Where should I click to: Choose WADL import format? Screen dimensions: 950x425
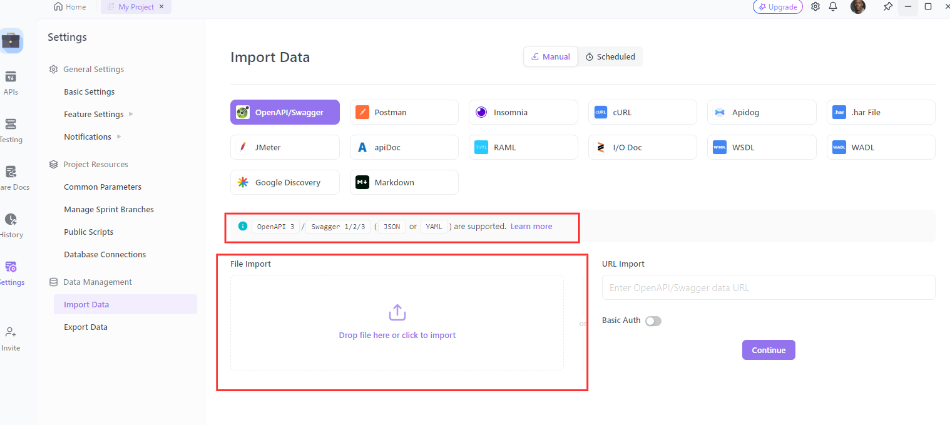881,147
